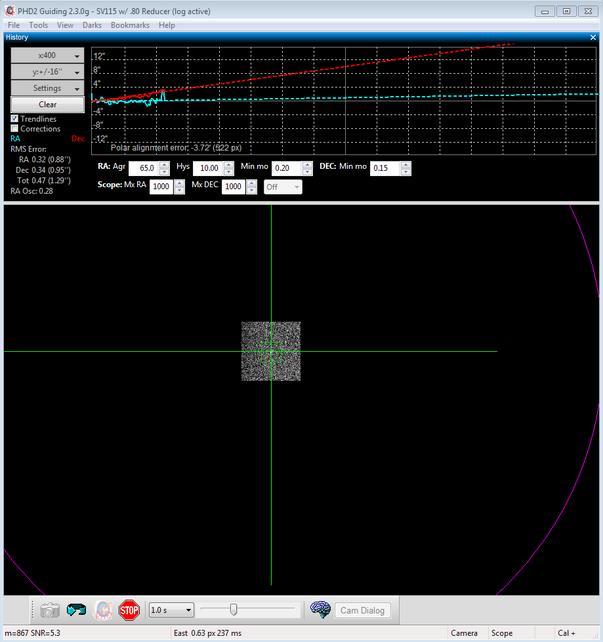Screen dimensions: 603x642
Task: Click the Cal + status indicator
Action: pyautogui.click(x=566, y=633)
